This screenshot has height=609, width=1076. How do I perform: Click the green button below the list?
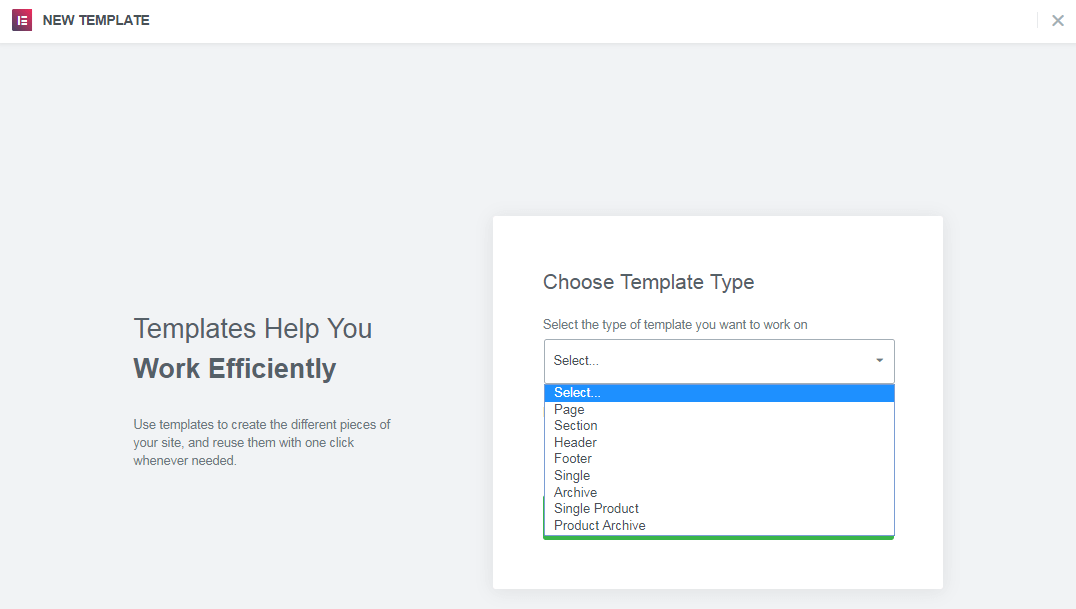click(718, 537)
